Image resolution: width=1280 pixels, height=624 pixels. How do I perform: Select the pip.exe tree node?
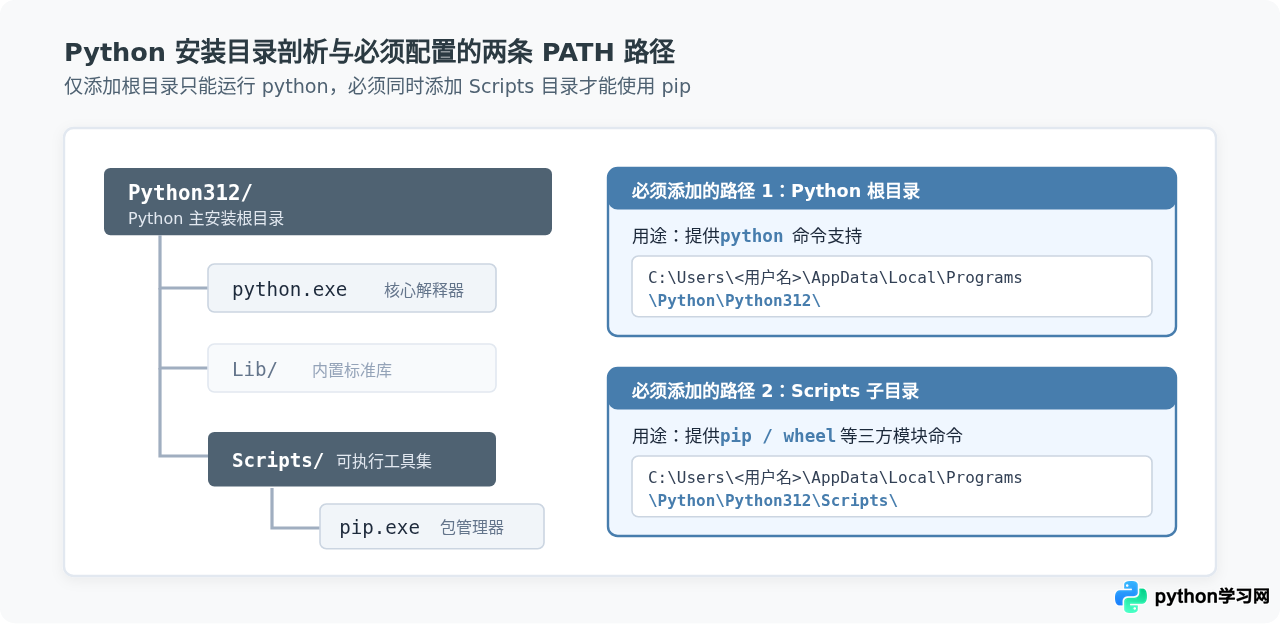click(432, 526)
